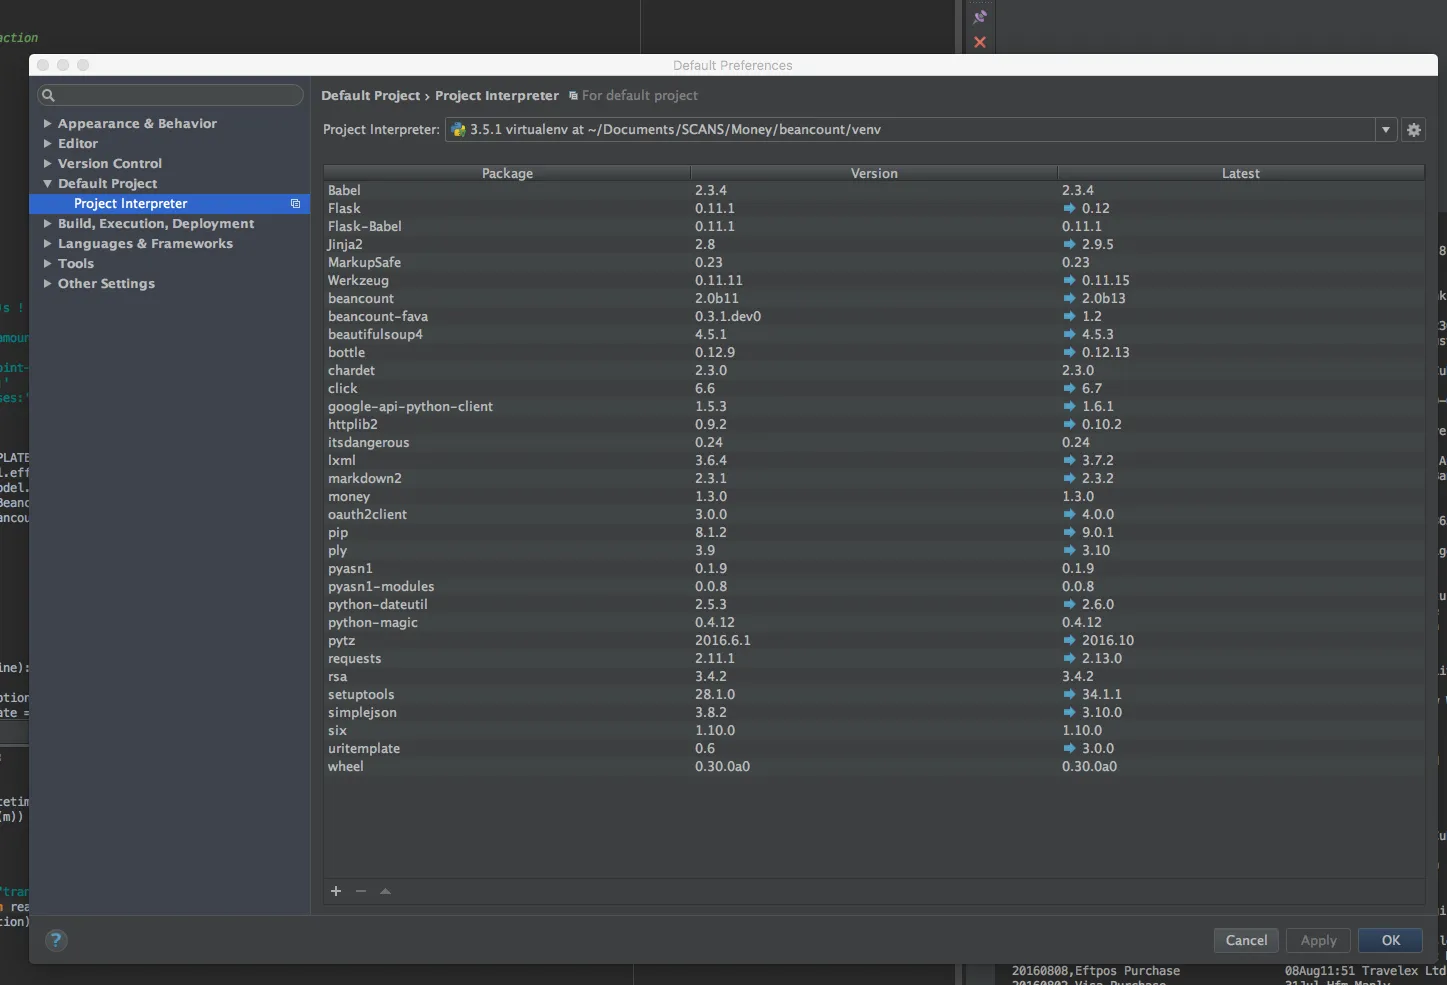The image size is (1447, 985).
Task: Select the python-dateutil package row
Action: click(874, 604)
